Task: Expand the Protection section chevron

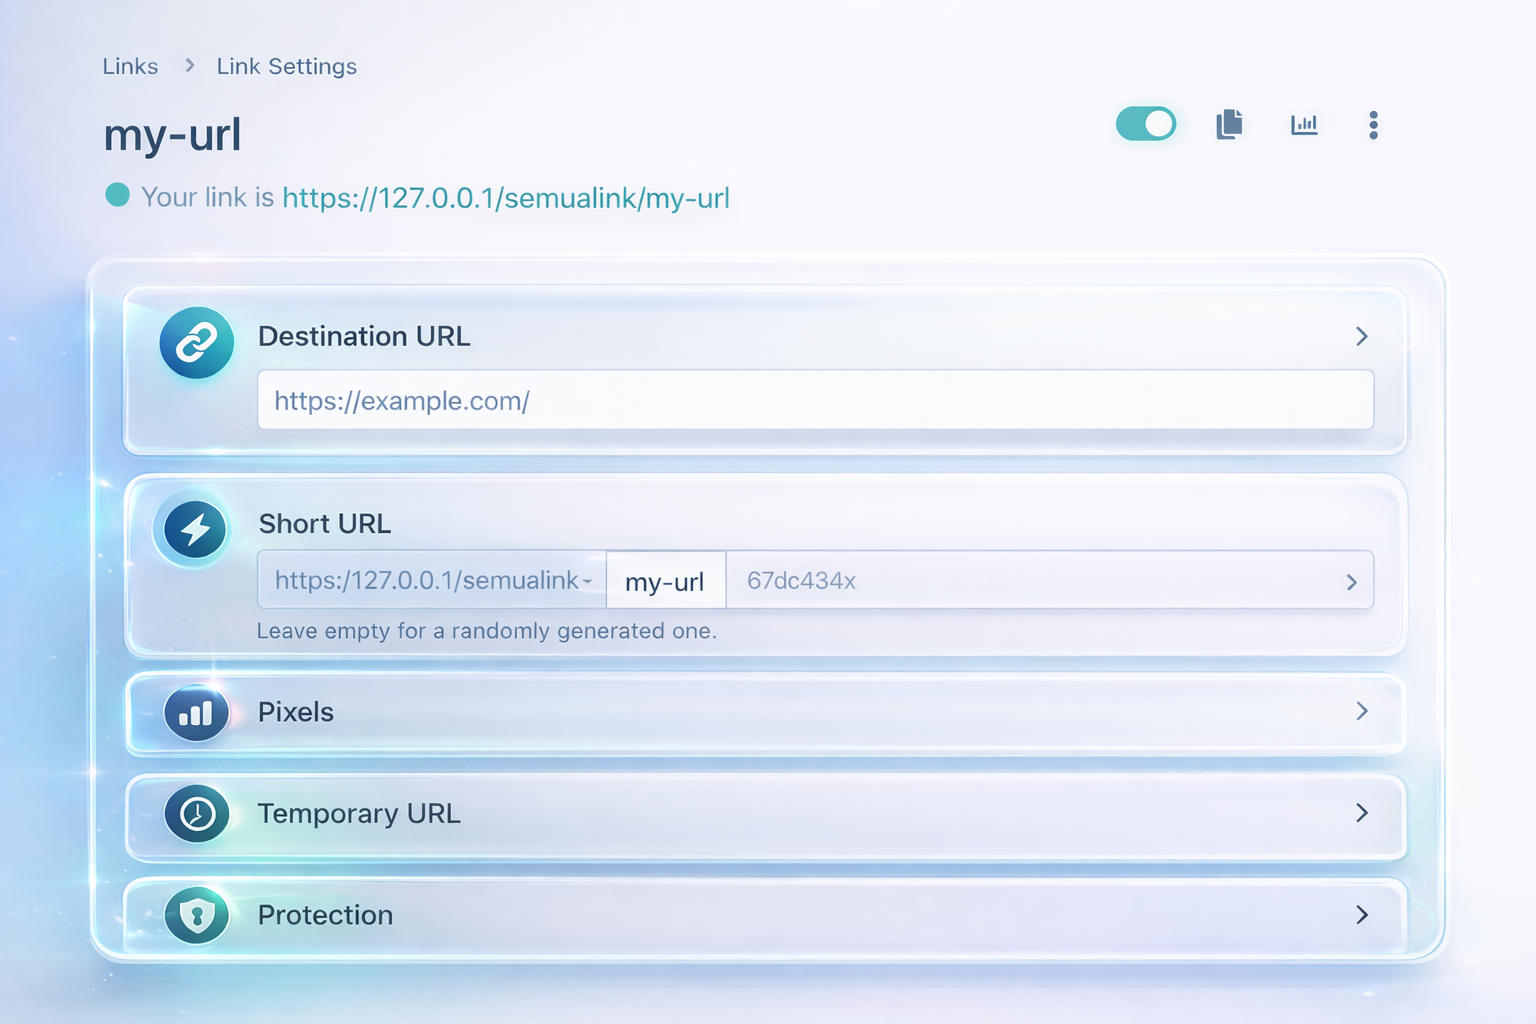Action: [x=1361, y=915]
